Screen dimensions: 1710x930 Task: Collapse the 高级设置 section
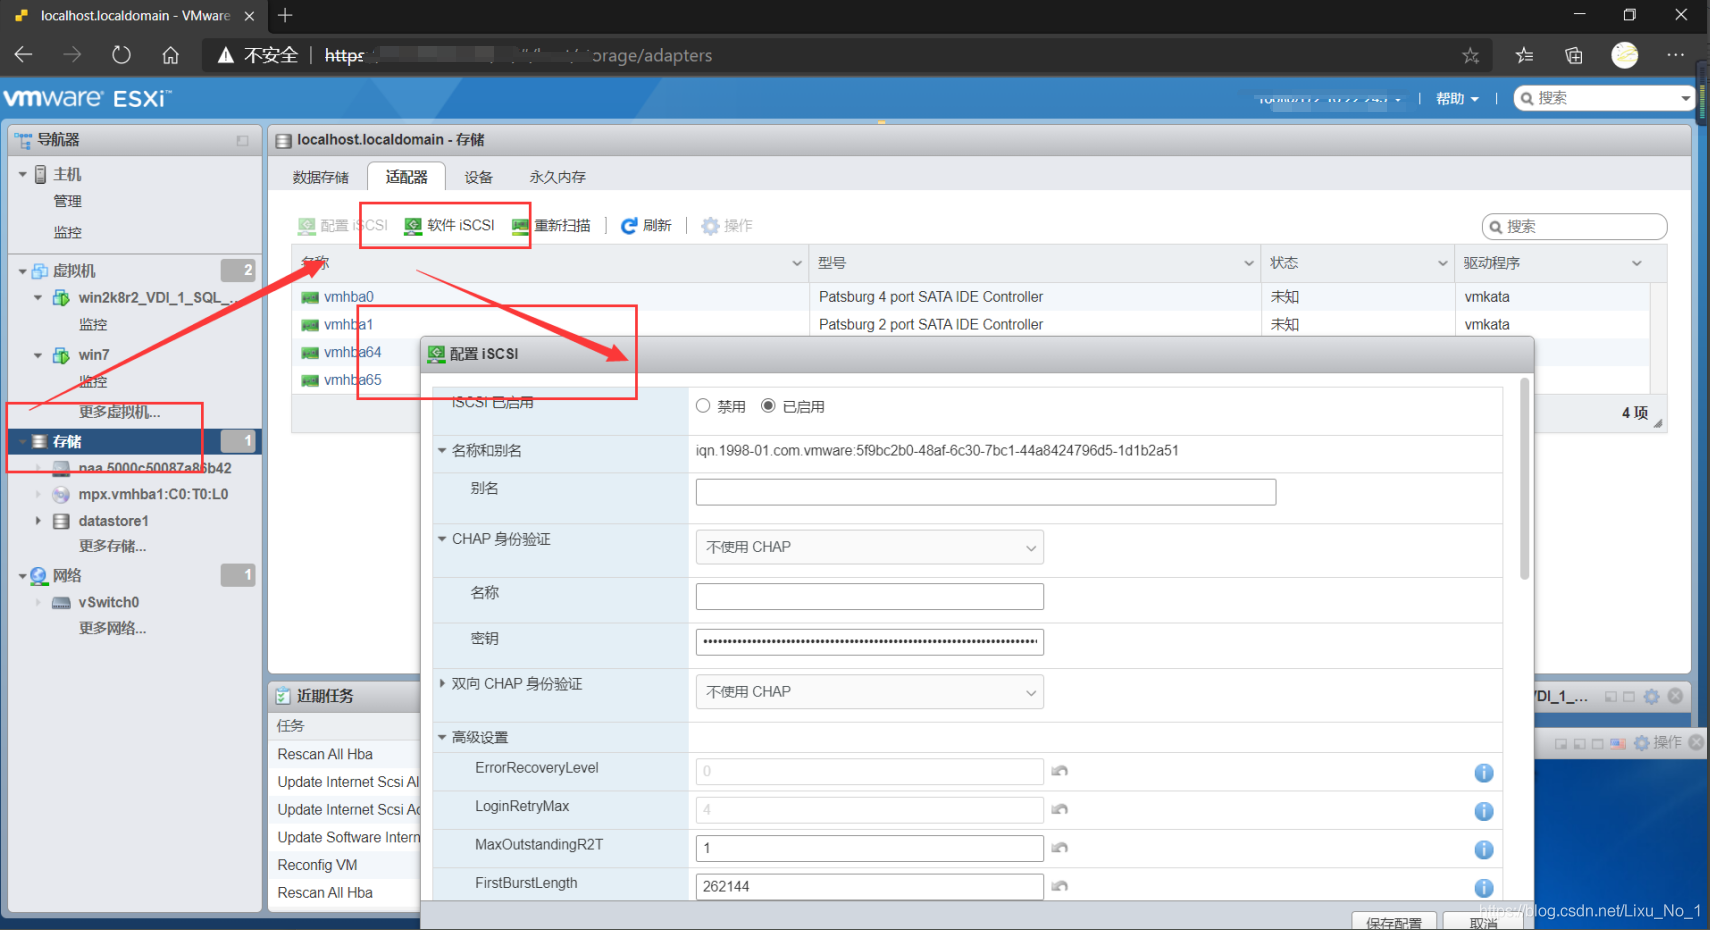[x=442, y=737]
